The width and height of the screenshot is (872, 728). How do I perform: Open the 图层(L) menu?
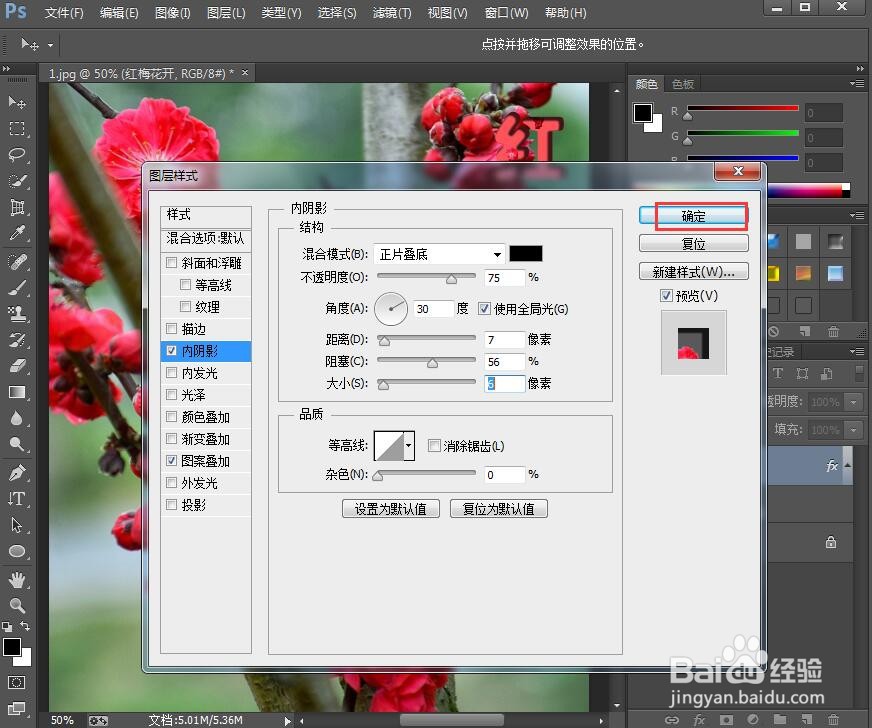coord(226,12)
